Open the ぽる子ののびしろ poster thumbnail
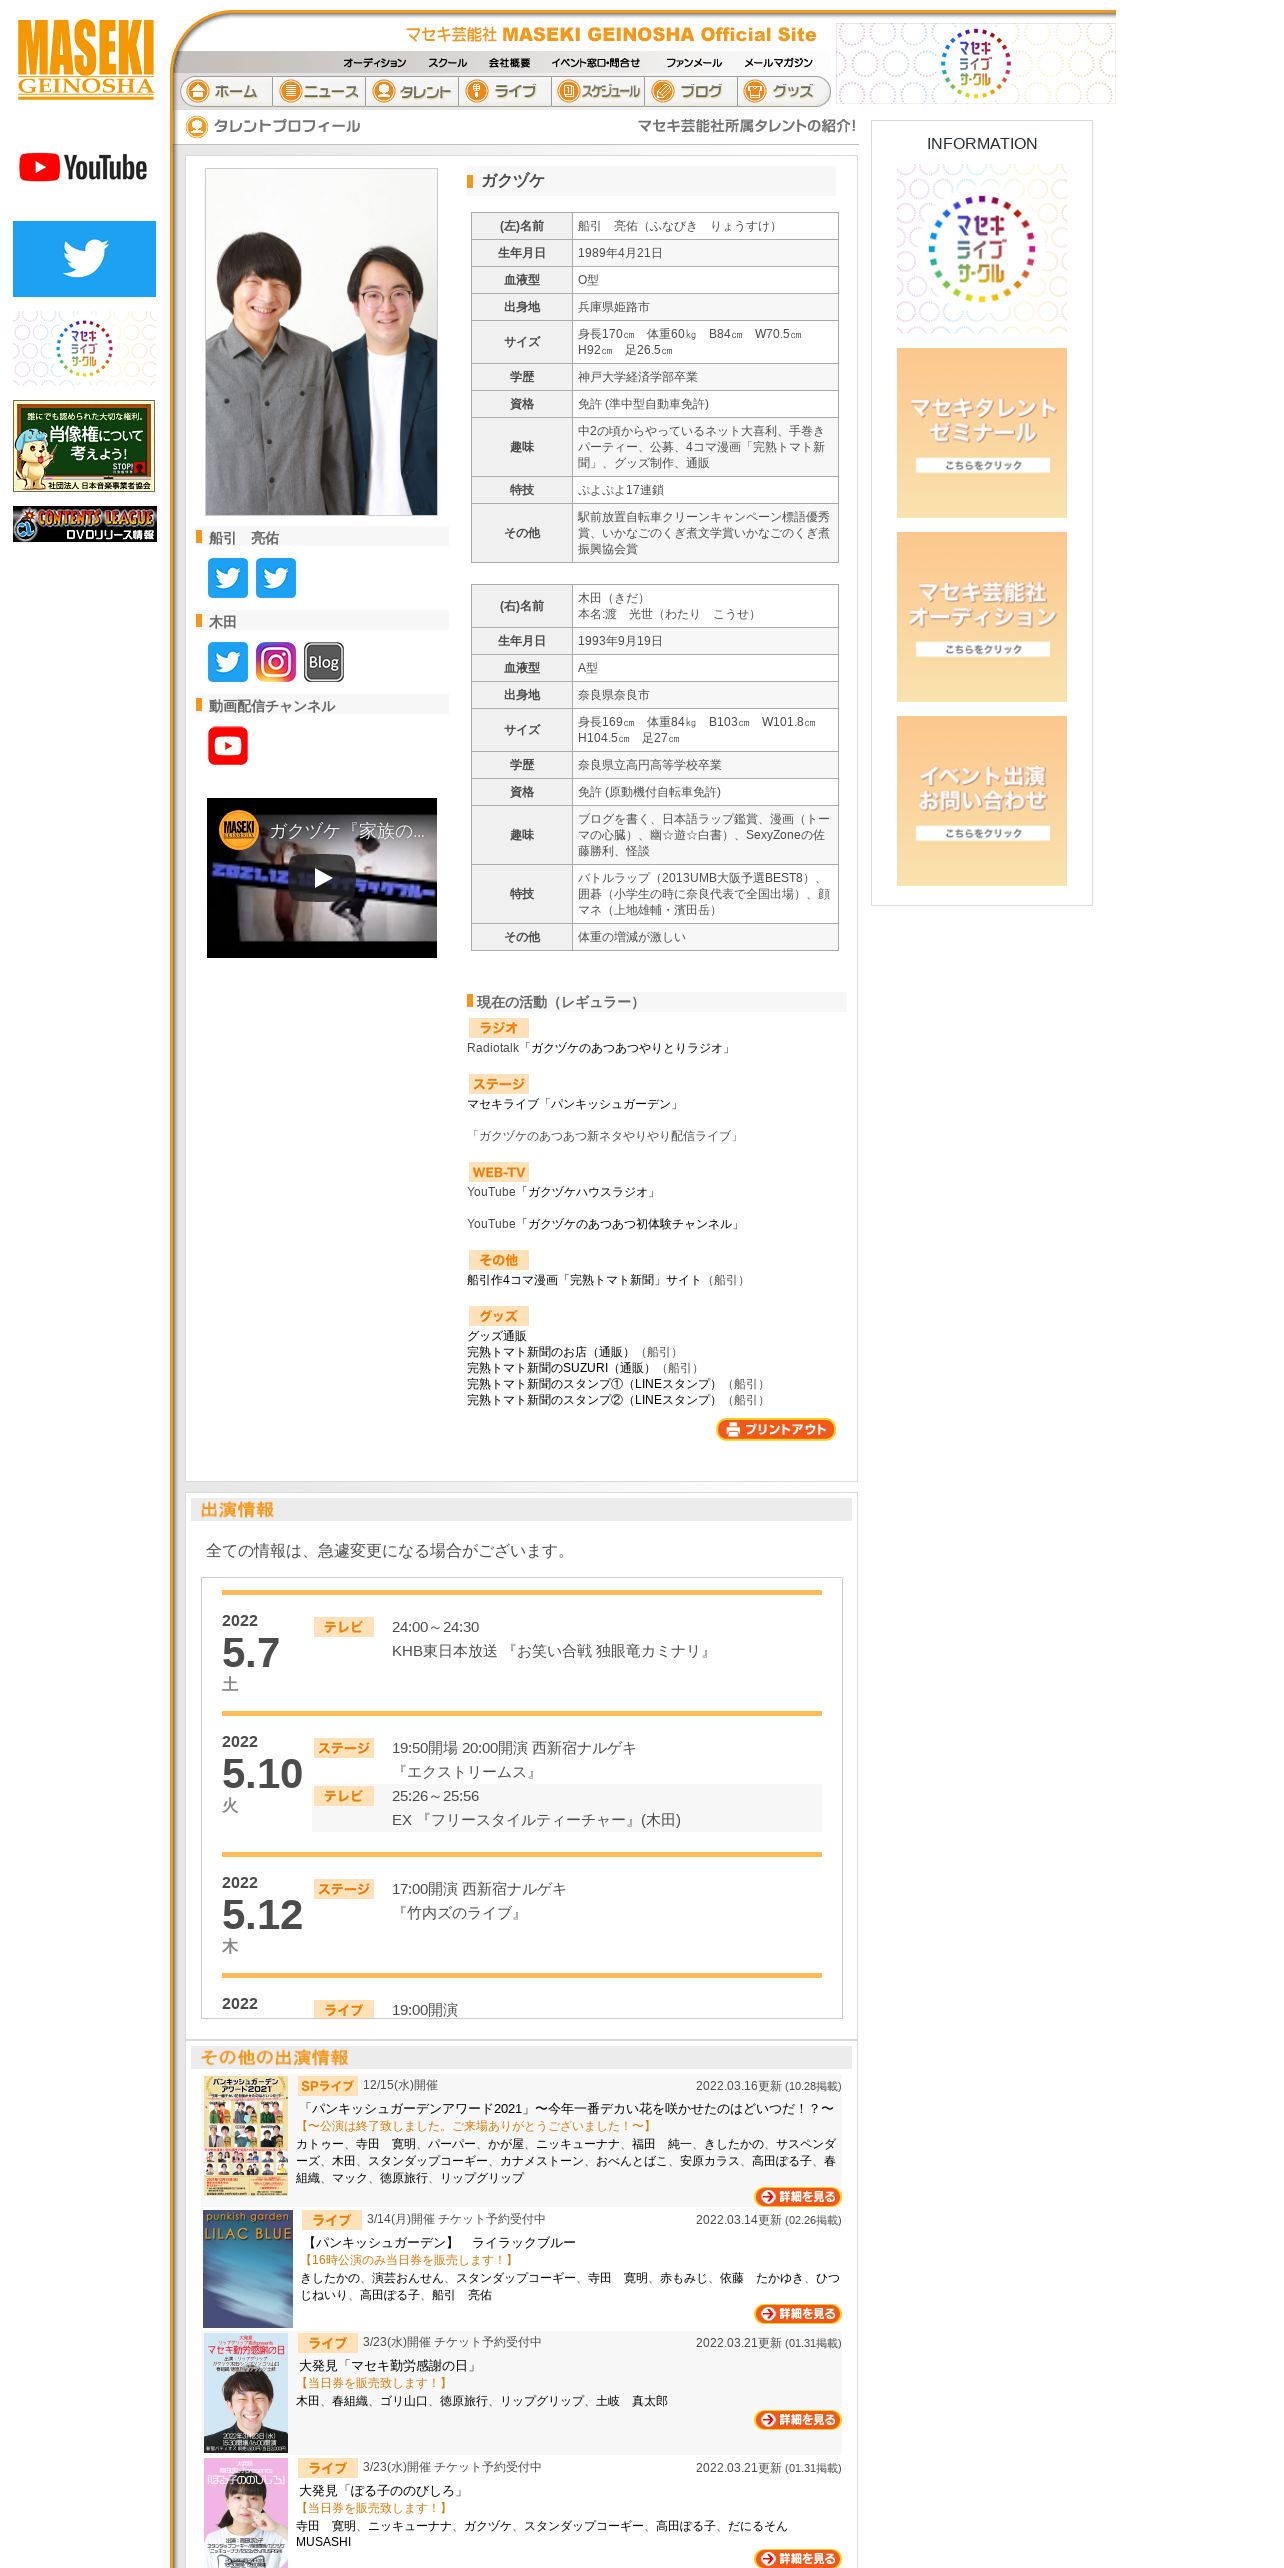Viewport: 1284px width, 2568px height. 246,2514
